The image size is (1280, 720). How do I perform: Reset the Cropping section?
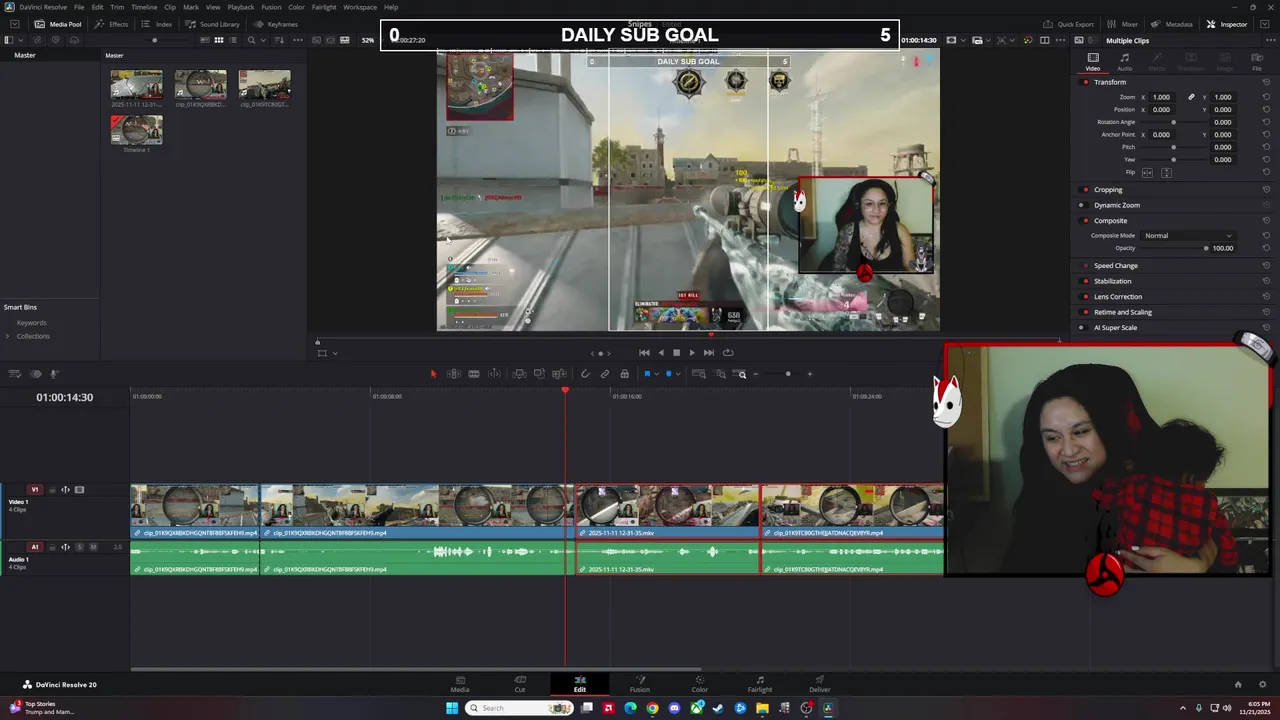(x=1266, y=189)
